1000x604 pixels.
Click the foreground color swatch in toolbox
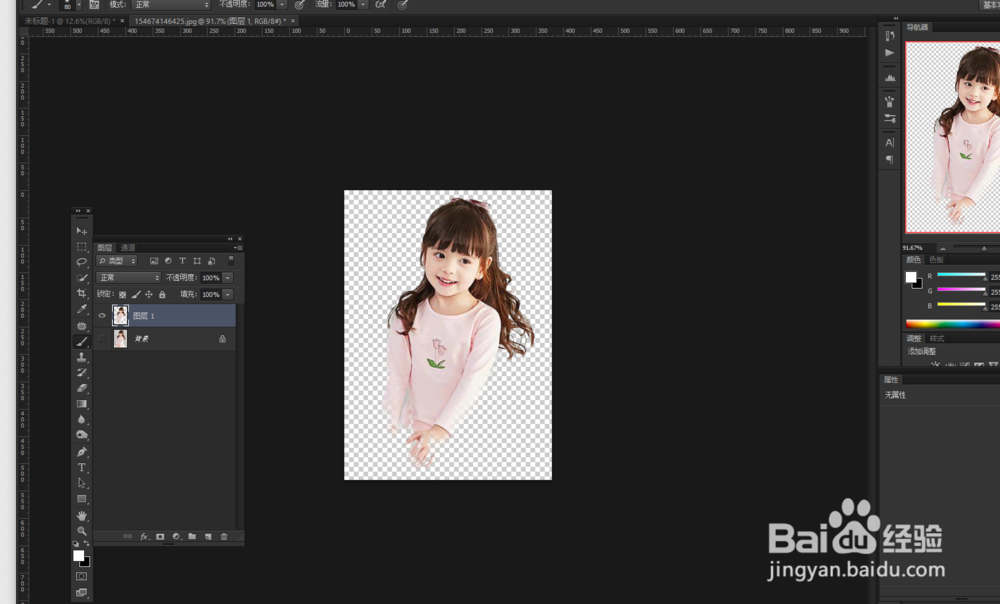(78, 556)
